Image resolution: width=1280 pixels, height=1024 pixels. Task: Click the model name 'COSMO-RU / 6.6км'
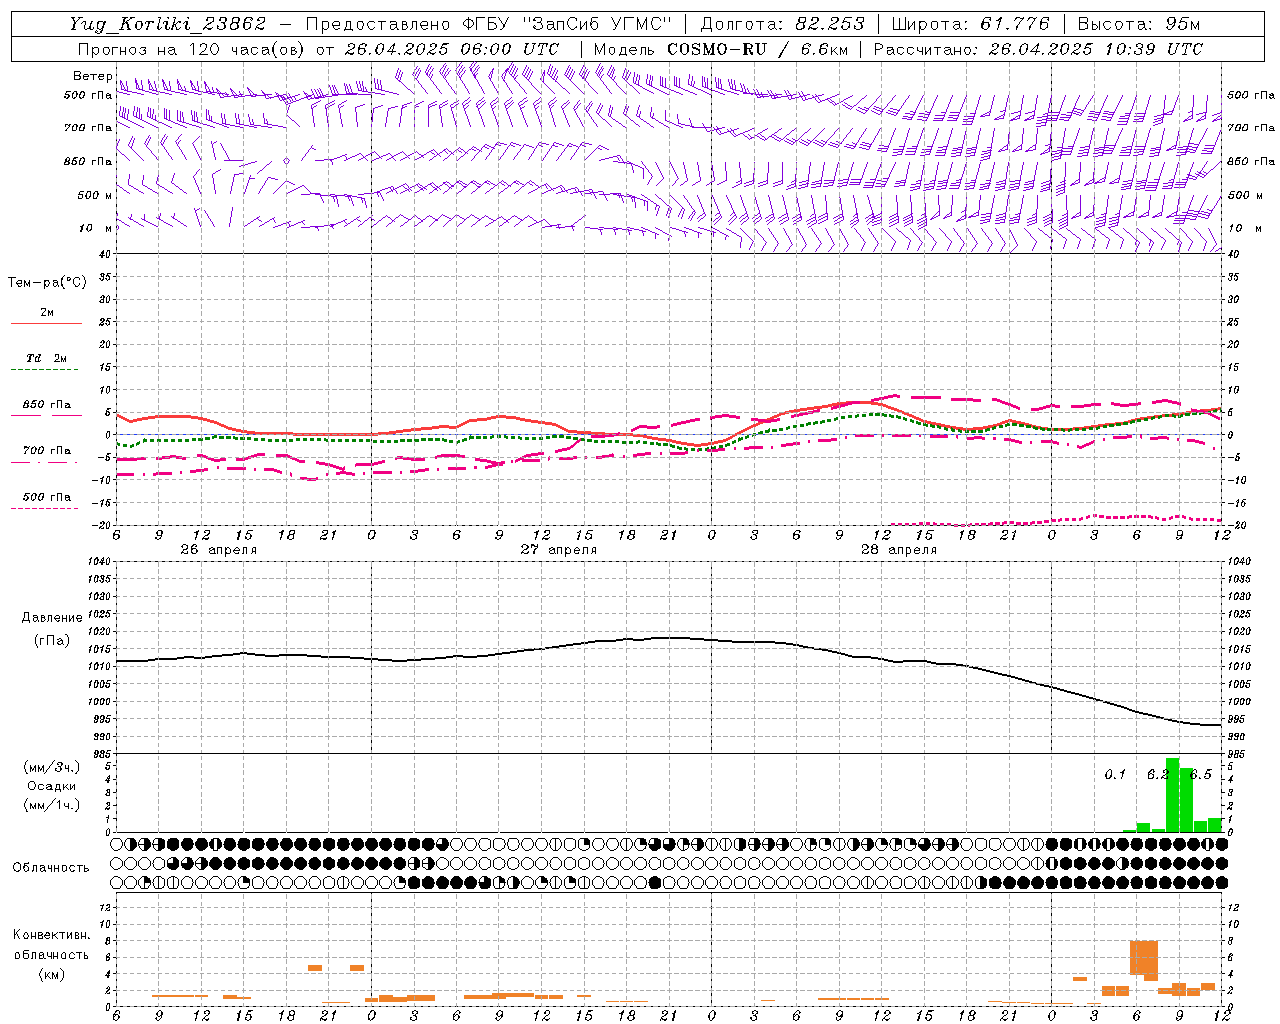[757, 49]
